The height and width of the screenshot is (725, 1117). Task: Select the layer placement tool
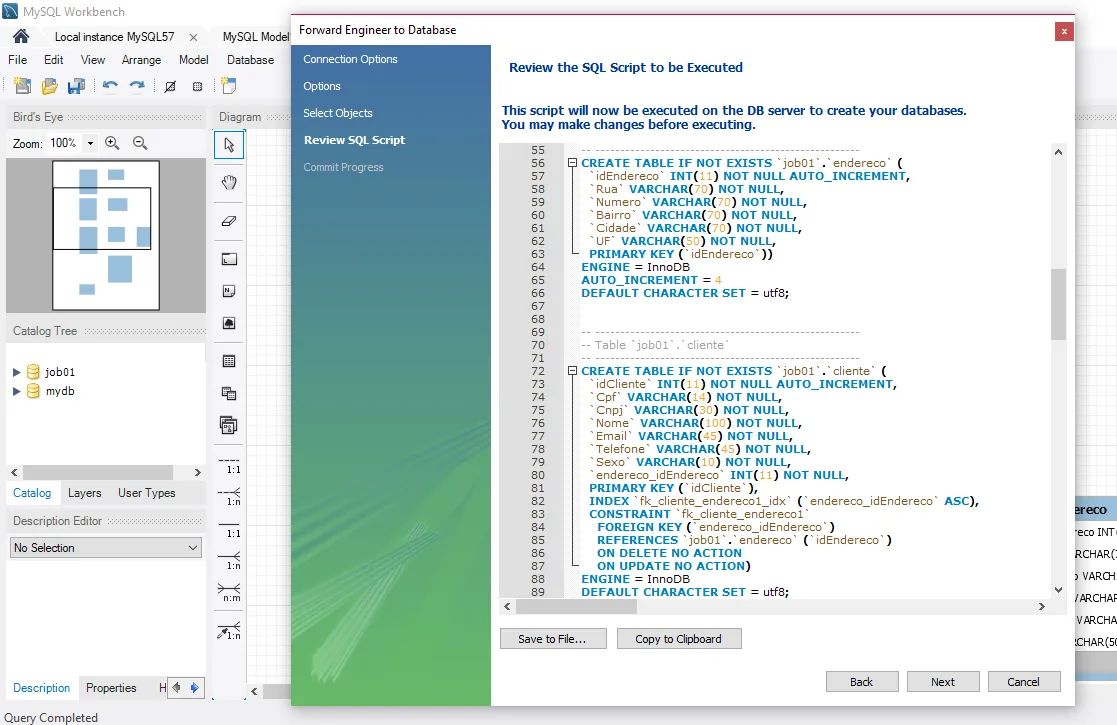click(229, 259)
